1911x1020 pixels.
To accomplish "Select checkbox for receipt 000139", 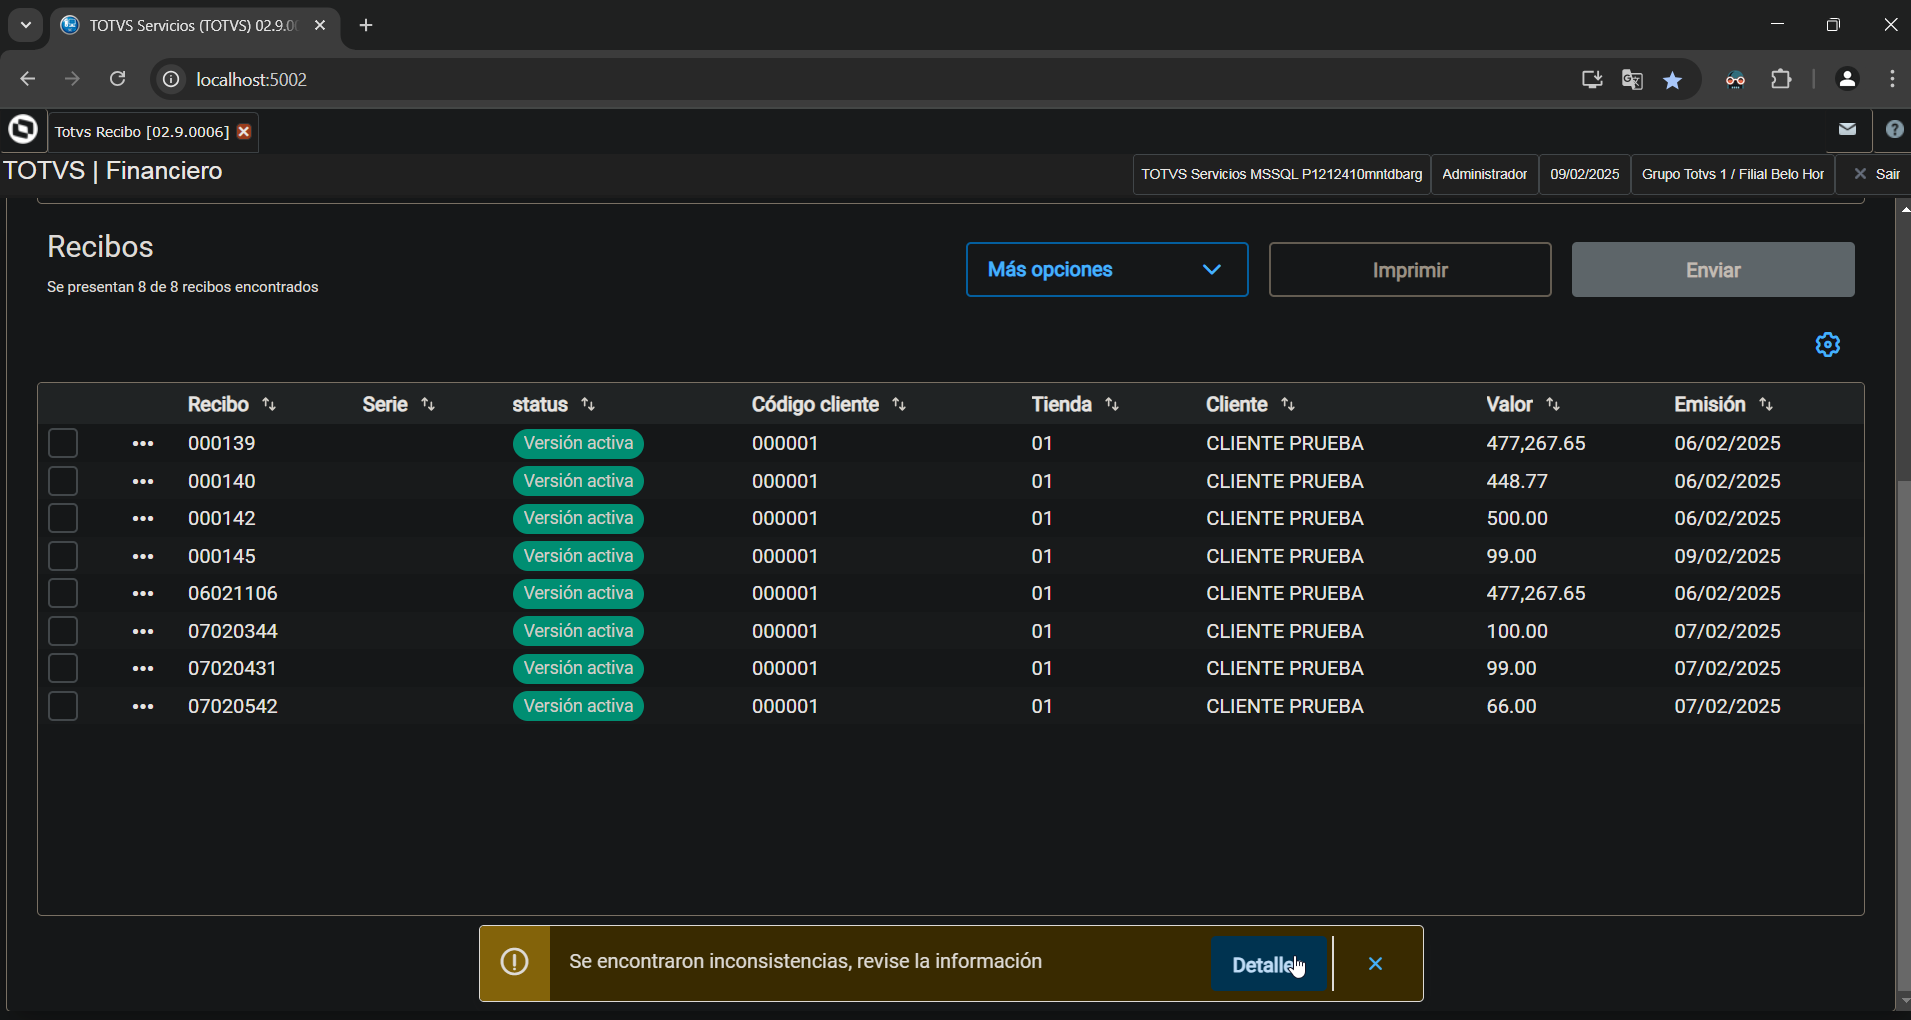I will click(x=63, y=443).
